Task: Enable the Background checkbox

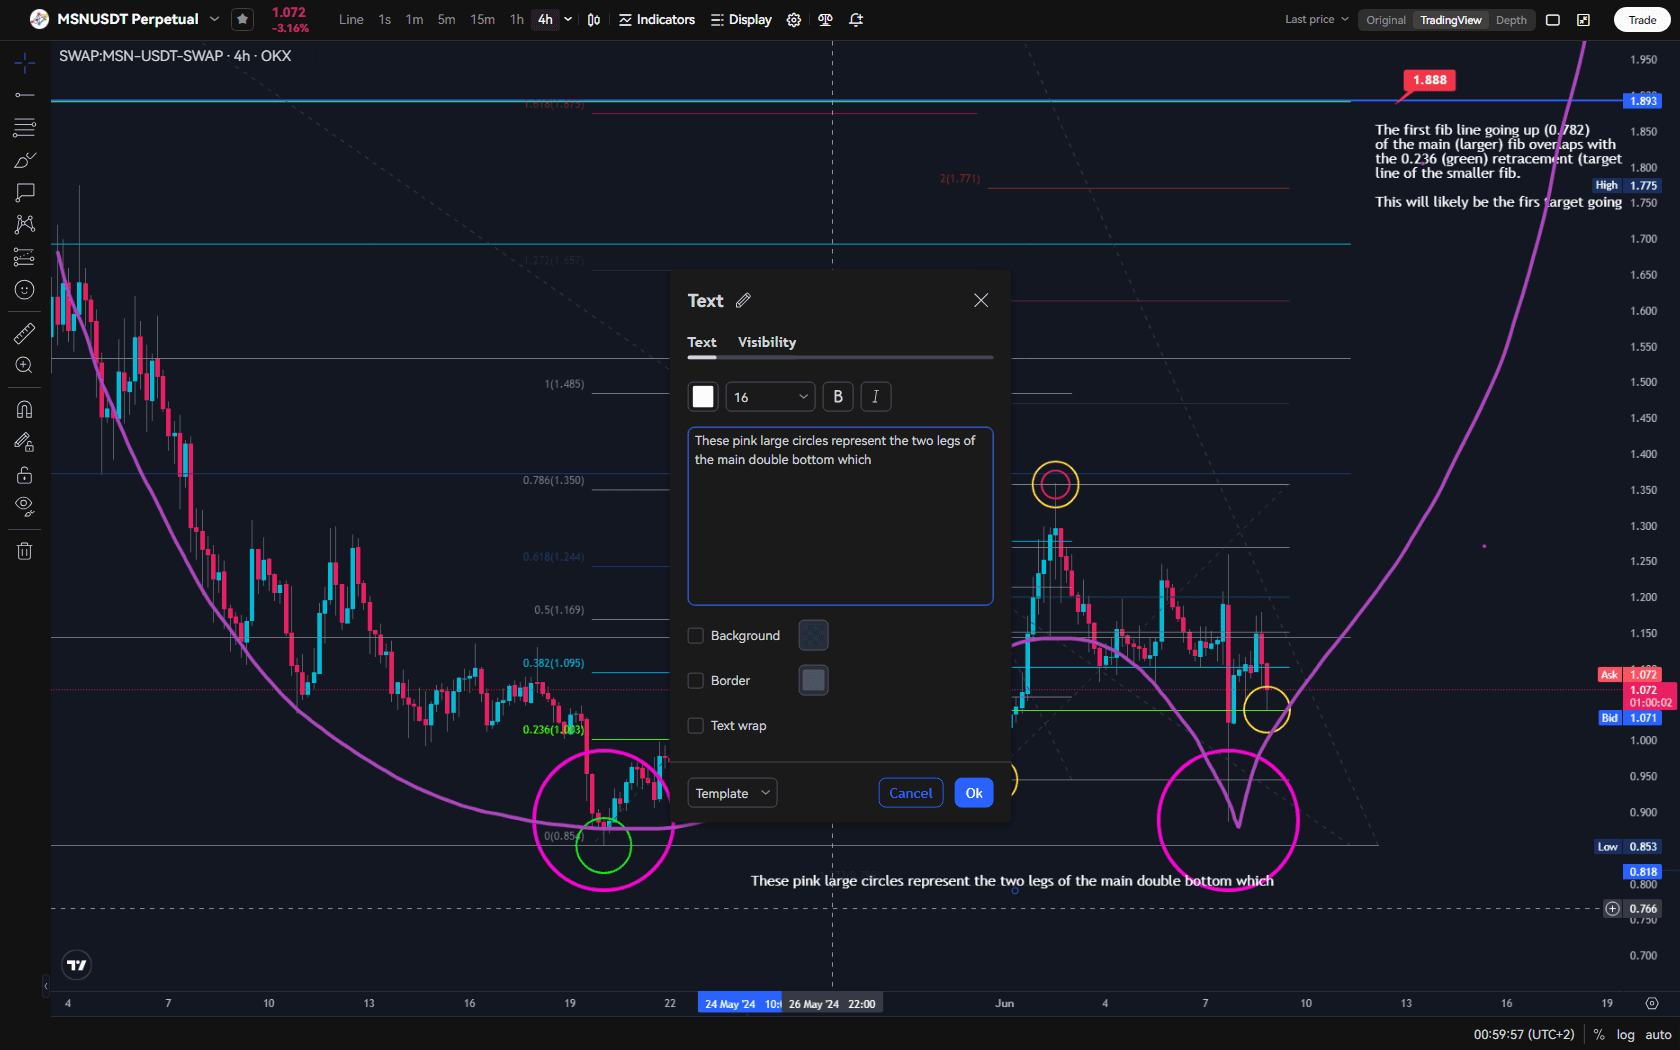Action: 696,636
